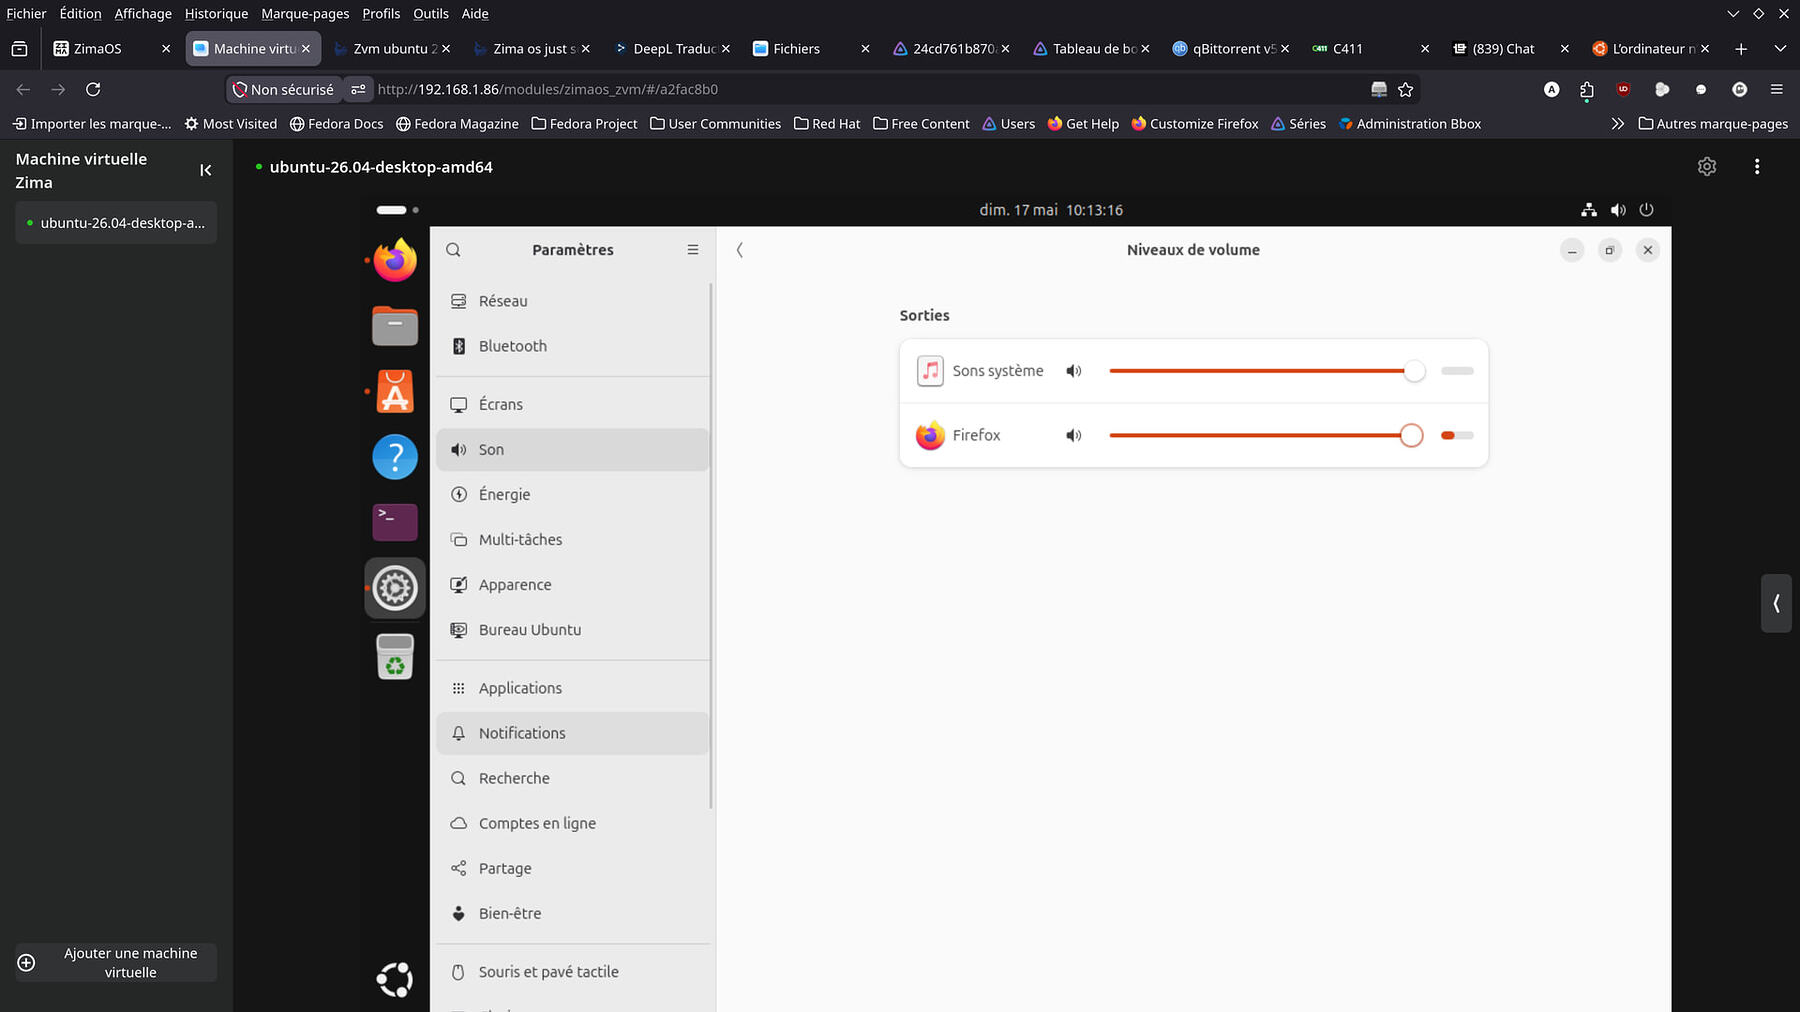Image resolution: width=1800 pixels, height=1012 pixels.
Task: Open the power menu in Ubuntu top bar
Action: coord(1647,210)
